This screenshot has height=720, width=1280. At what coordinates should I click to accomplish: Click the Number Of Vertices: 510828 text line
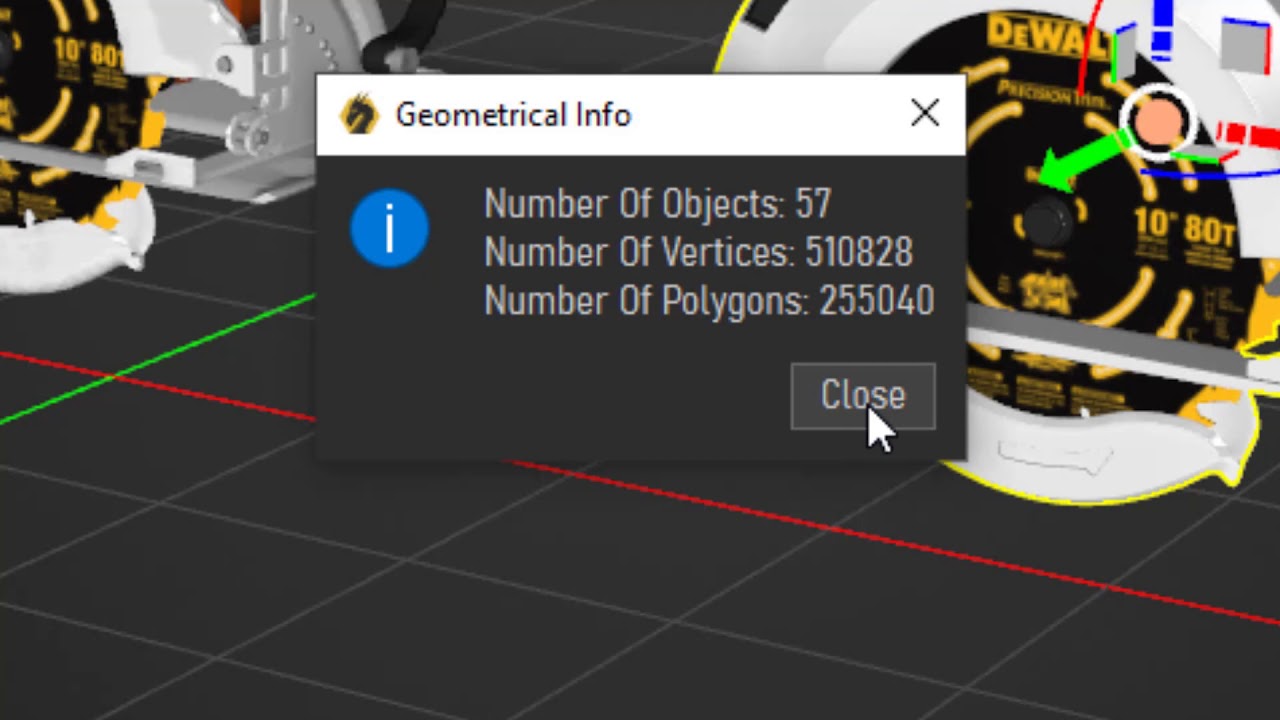(697, 252)
